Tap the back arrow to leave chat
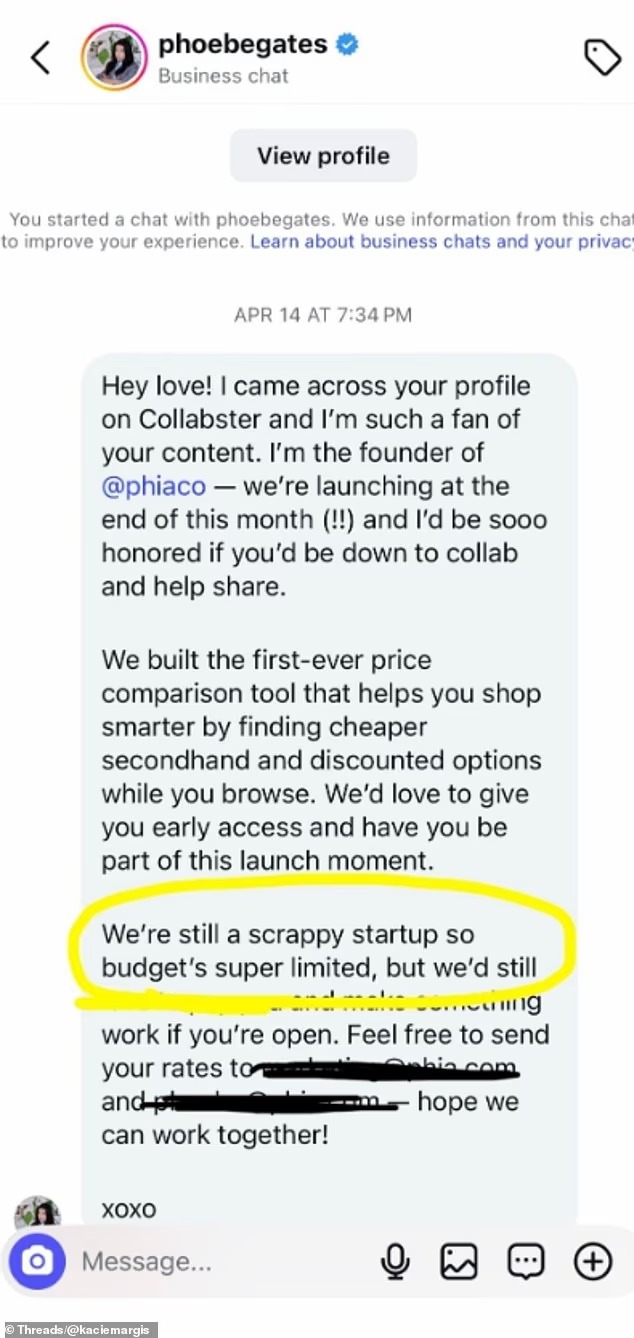 [x=40, y=58]
